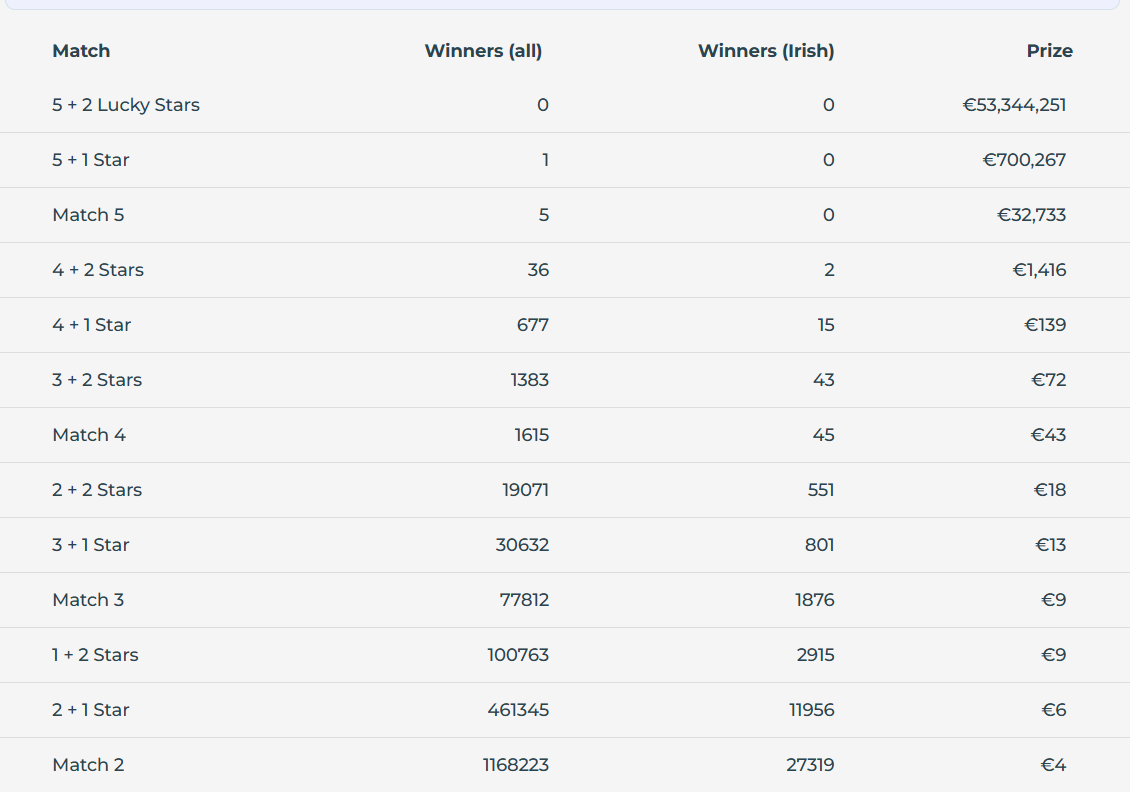
Task: Click the Prize column header
Action: [x=1049, y=51]
